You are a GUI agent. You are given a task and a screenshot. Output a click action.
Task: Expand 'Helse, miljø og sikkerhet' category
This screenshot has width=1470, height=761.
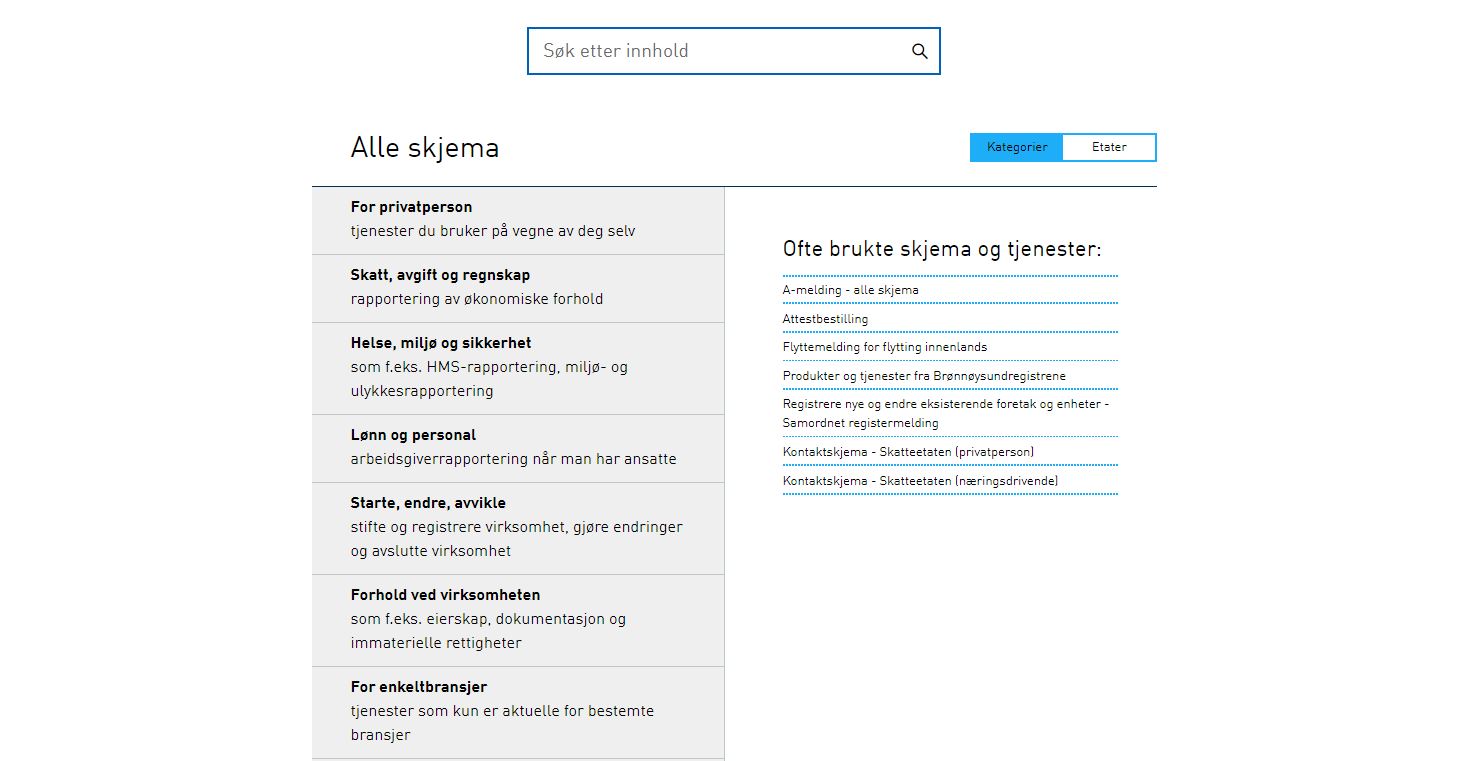(517, 367)
